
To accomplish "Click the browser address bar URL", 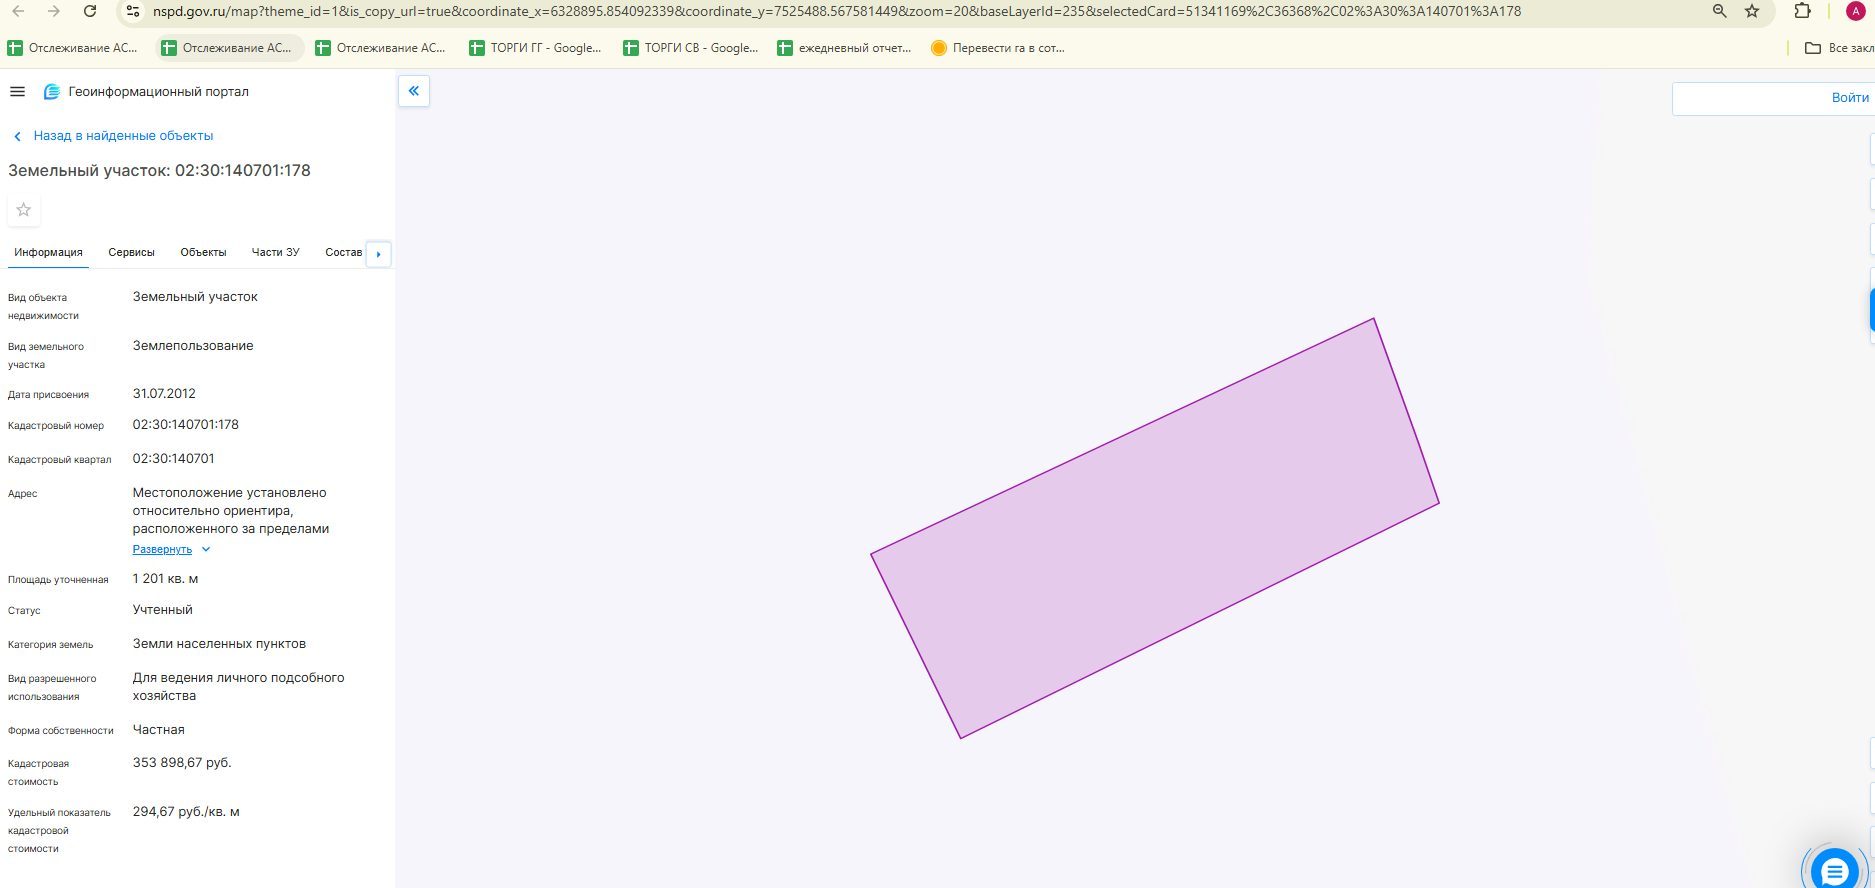I will (837, 12).
